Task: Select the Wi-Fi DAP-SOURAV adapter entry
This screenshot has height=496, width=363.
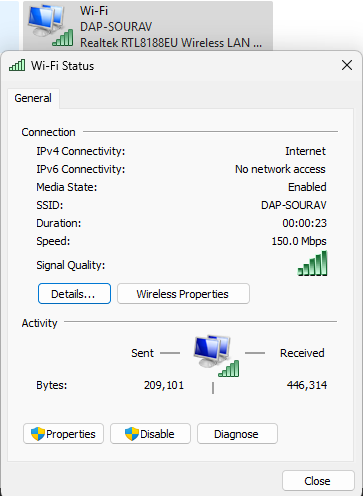Action: coord(148,26)
